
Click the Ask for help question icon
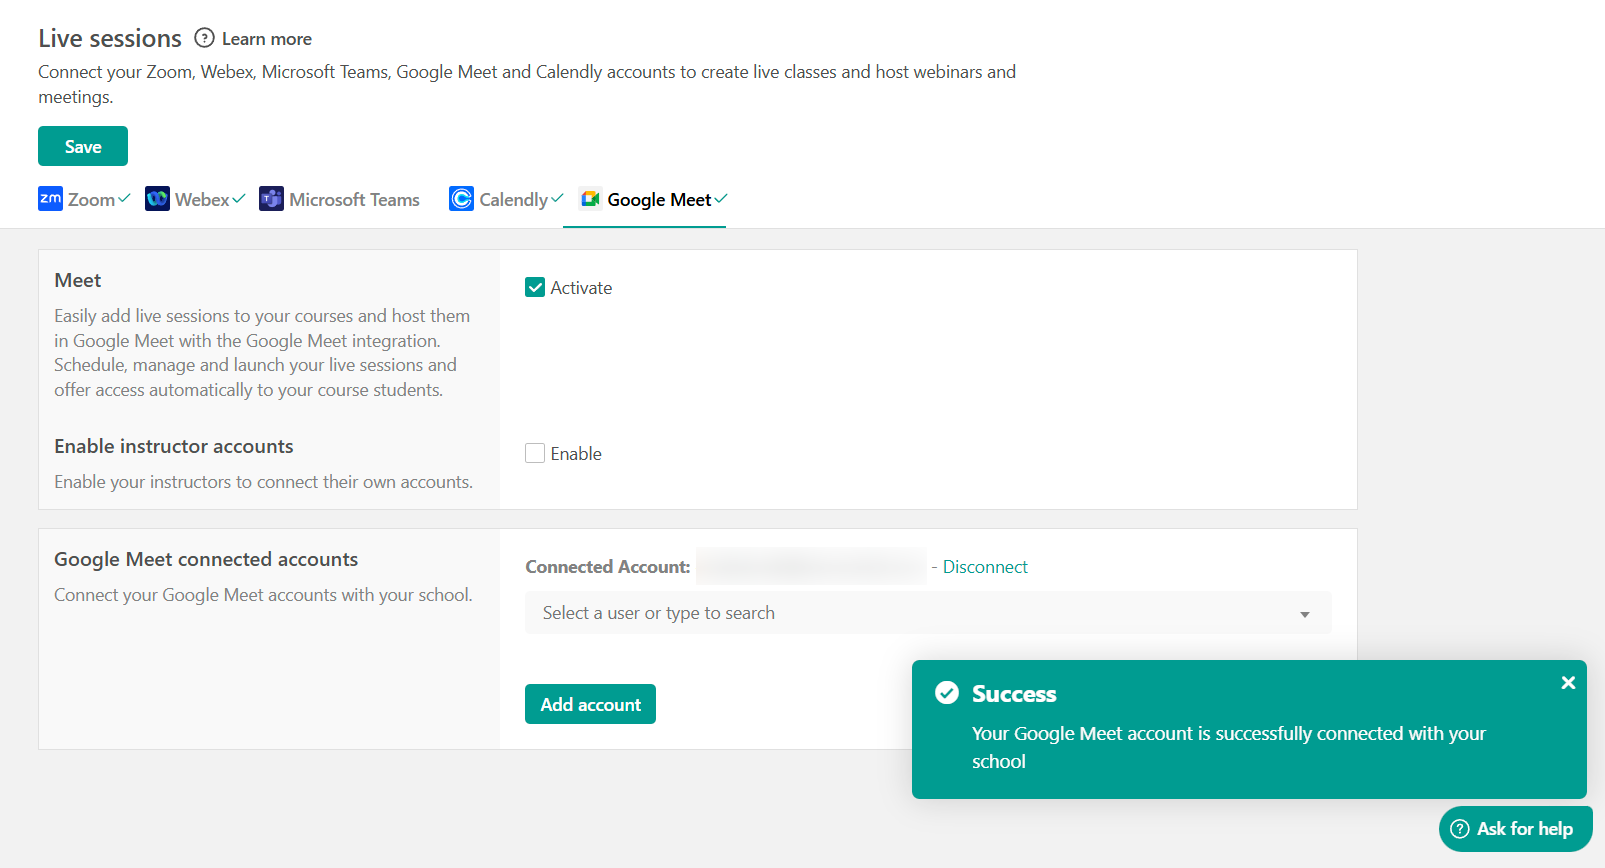coord(1460,828)
